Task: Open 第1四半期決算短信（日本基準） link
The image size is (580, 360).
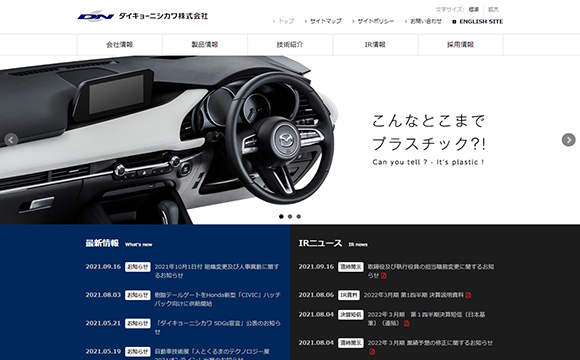Action: (x=426, y=319)
